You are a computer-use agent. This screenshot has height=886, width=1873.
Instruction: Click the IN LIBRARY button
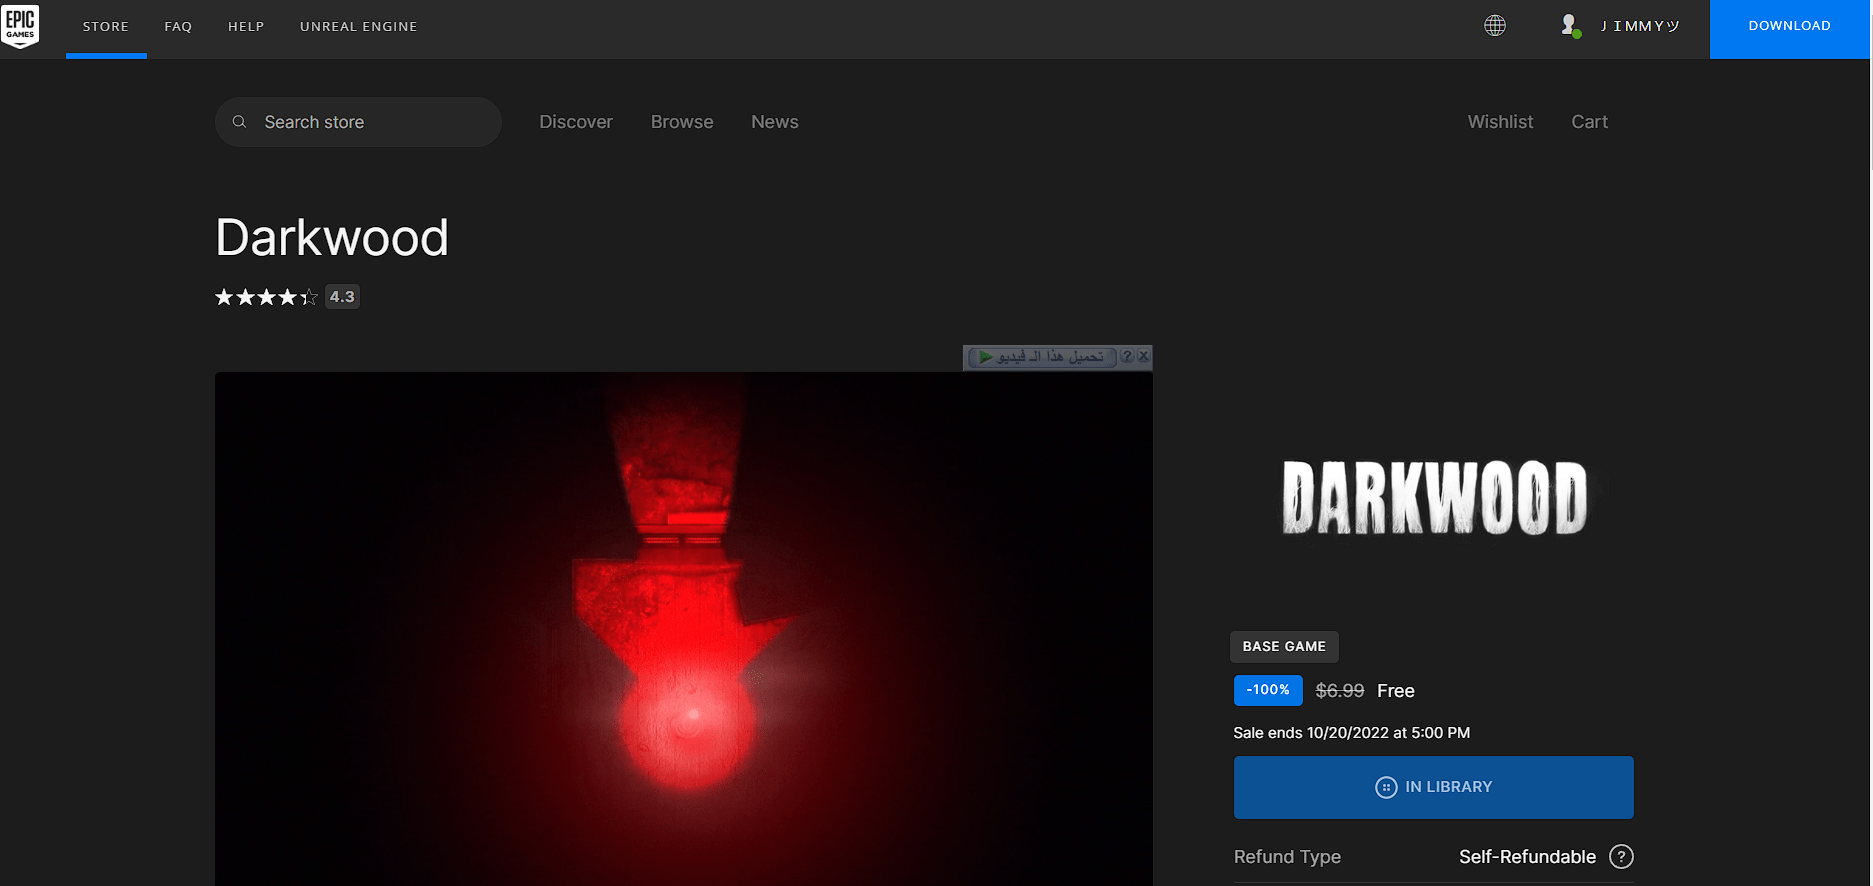(1434, 787)
